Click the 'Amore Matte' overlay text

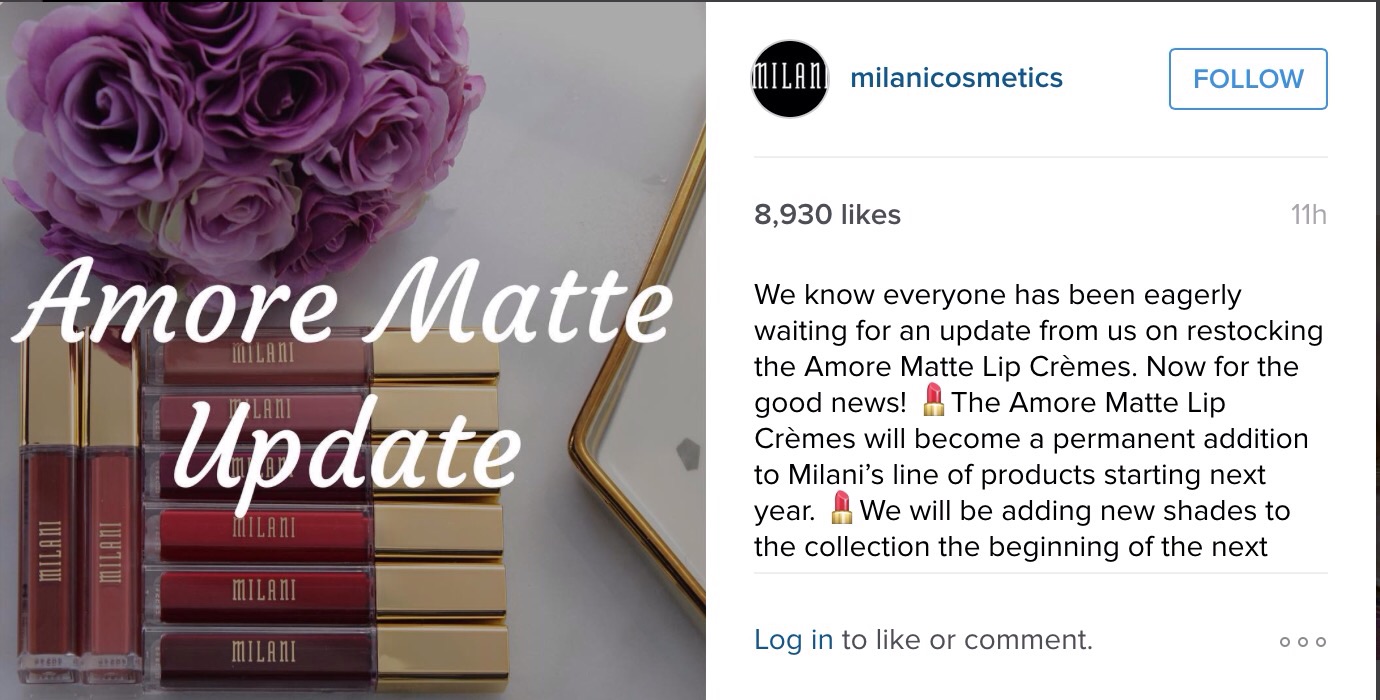[343, 300]
